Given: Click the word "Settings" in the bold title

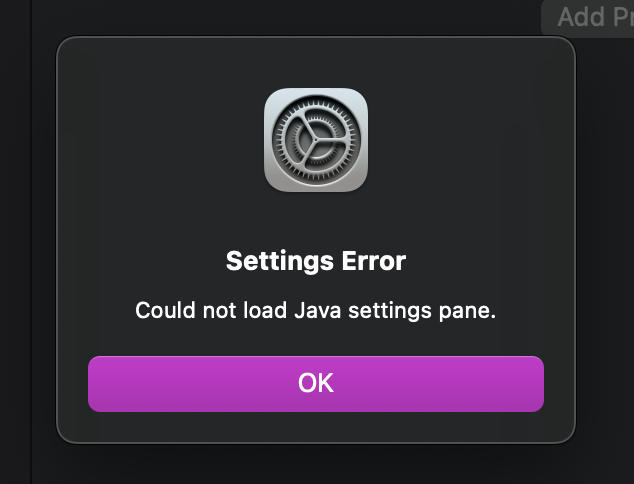Looking at the screenshot, I should tap(280, 262).
